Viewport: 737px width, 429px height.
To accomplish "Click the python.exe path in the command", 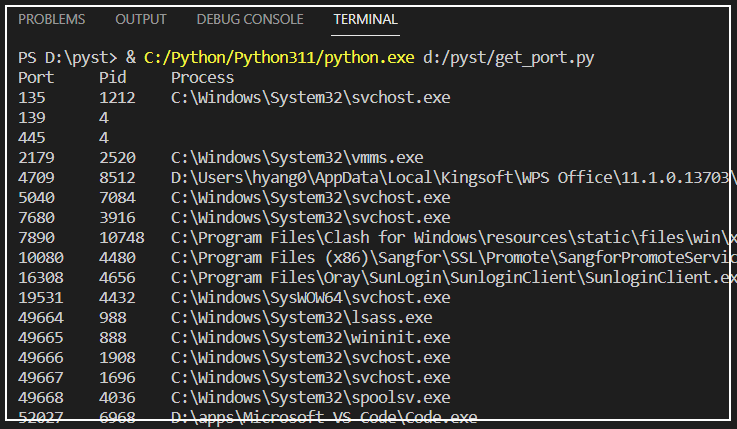I will pyautogui.click(x=278, y=59).
